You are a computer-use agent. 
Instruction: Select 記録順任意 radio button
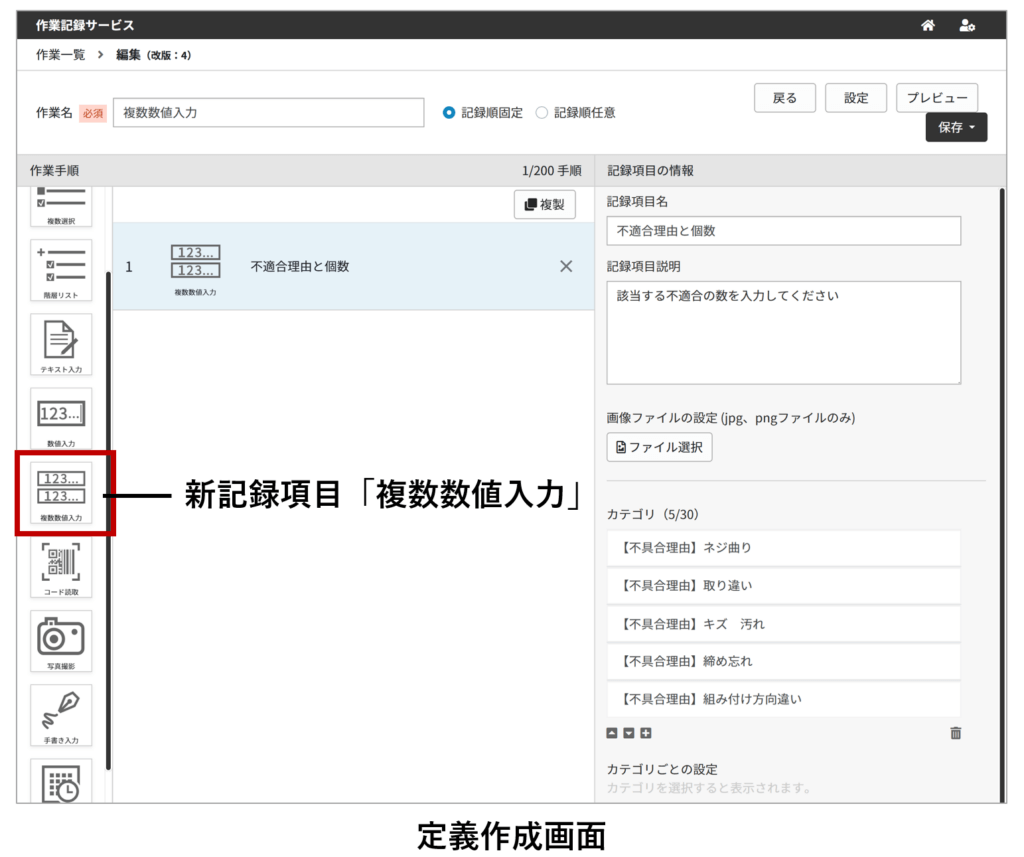pyautogui.click(x=542, y=113)
